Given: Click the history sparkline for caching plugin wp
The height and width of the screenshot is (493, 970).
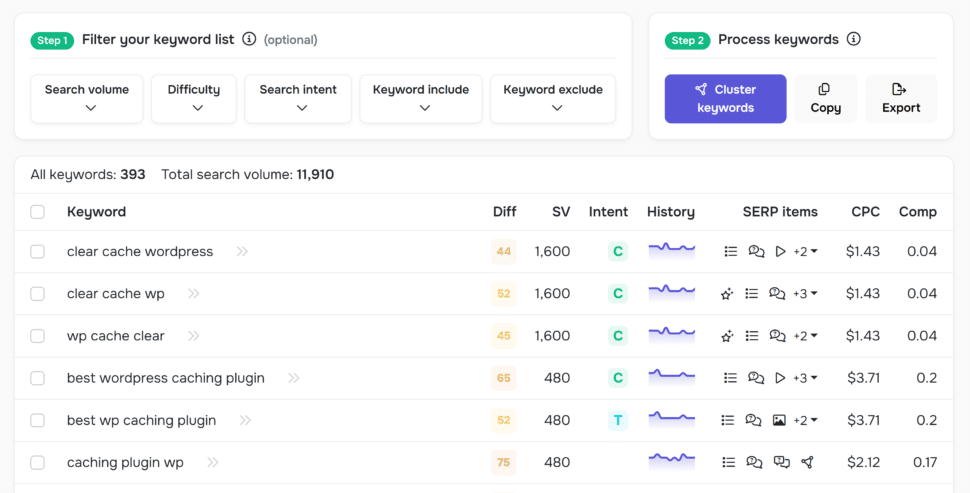Looking at the screenshot, I should click(671, 461).
